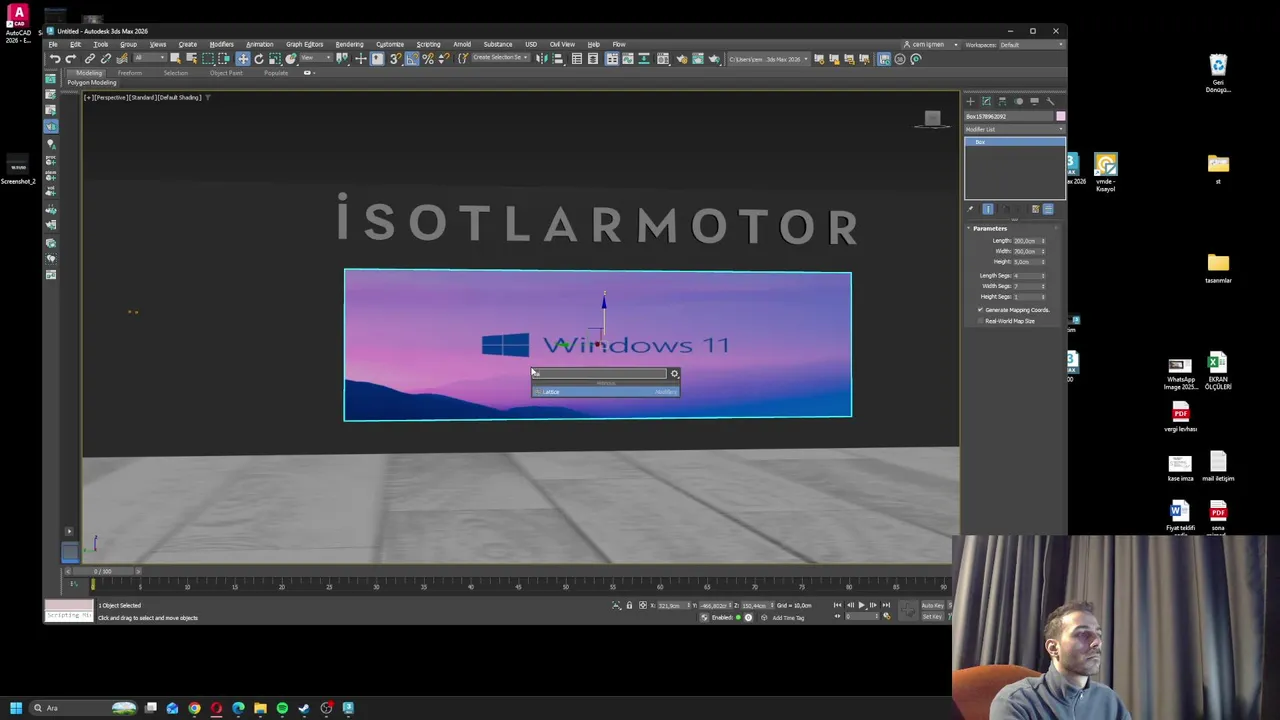Open the cem işmen user account dropdown
Image resolution: width=1280 pixels, height=720 pixels.
point(930,44)
